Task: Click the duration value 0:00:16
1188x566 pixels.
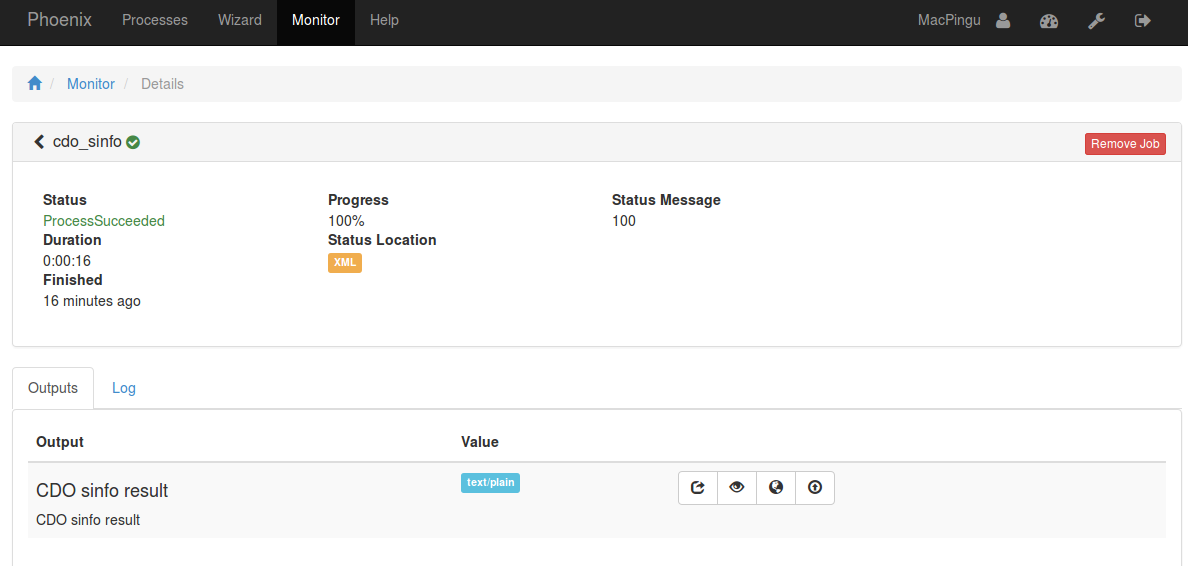Action: 67,261
